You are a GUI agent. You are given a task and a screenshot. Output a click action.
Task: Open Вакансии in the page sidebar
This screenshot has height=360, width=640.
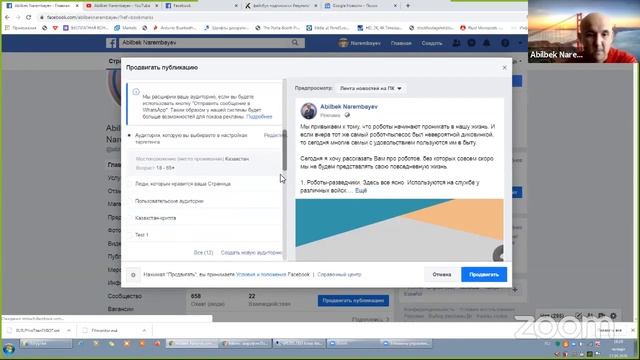pos(120,309)
